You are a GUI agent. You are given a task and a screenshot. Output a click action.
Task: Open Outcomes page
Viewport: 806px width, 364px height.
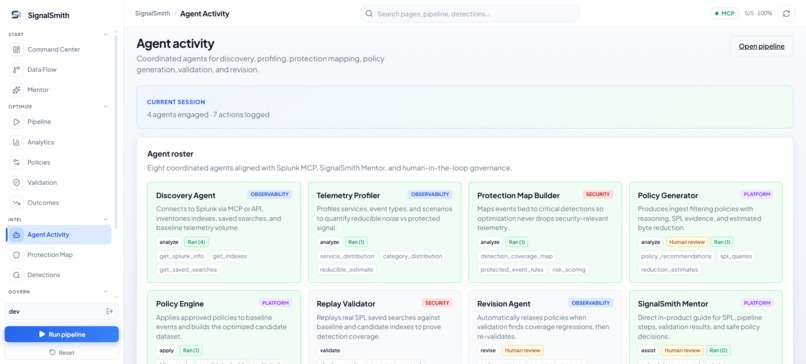58,202
